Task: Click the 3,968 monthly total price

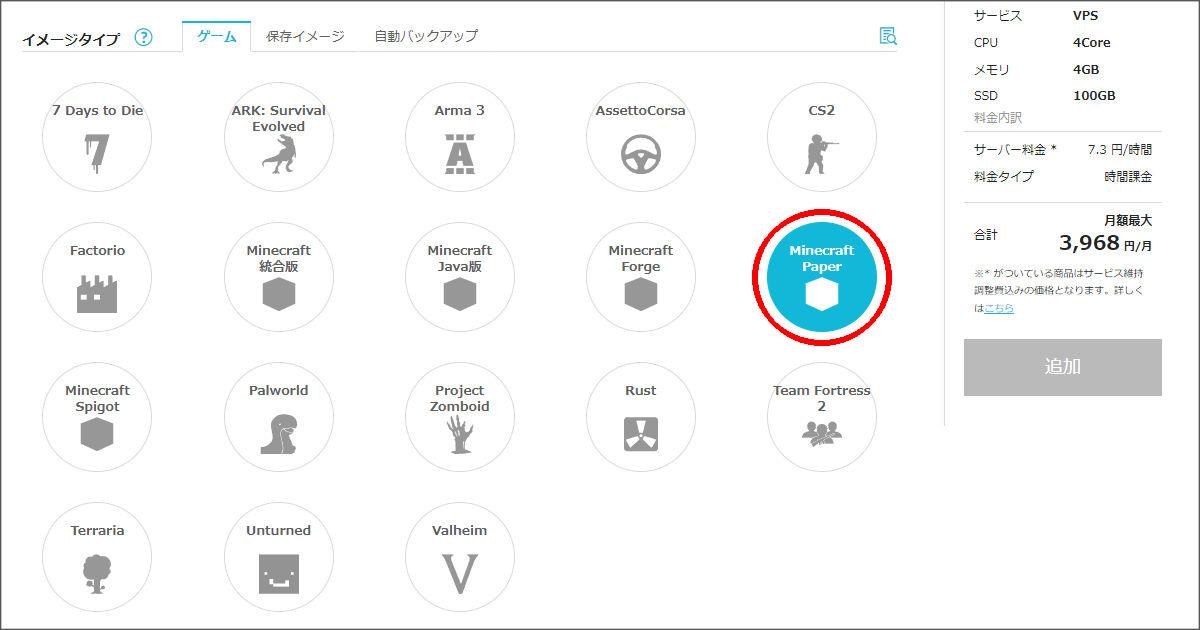Action: tap(1088, 243)
